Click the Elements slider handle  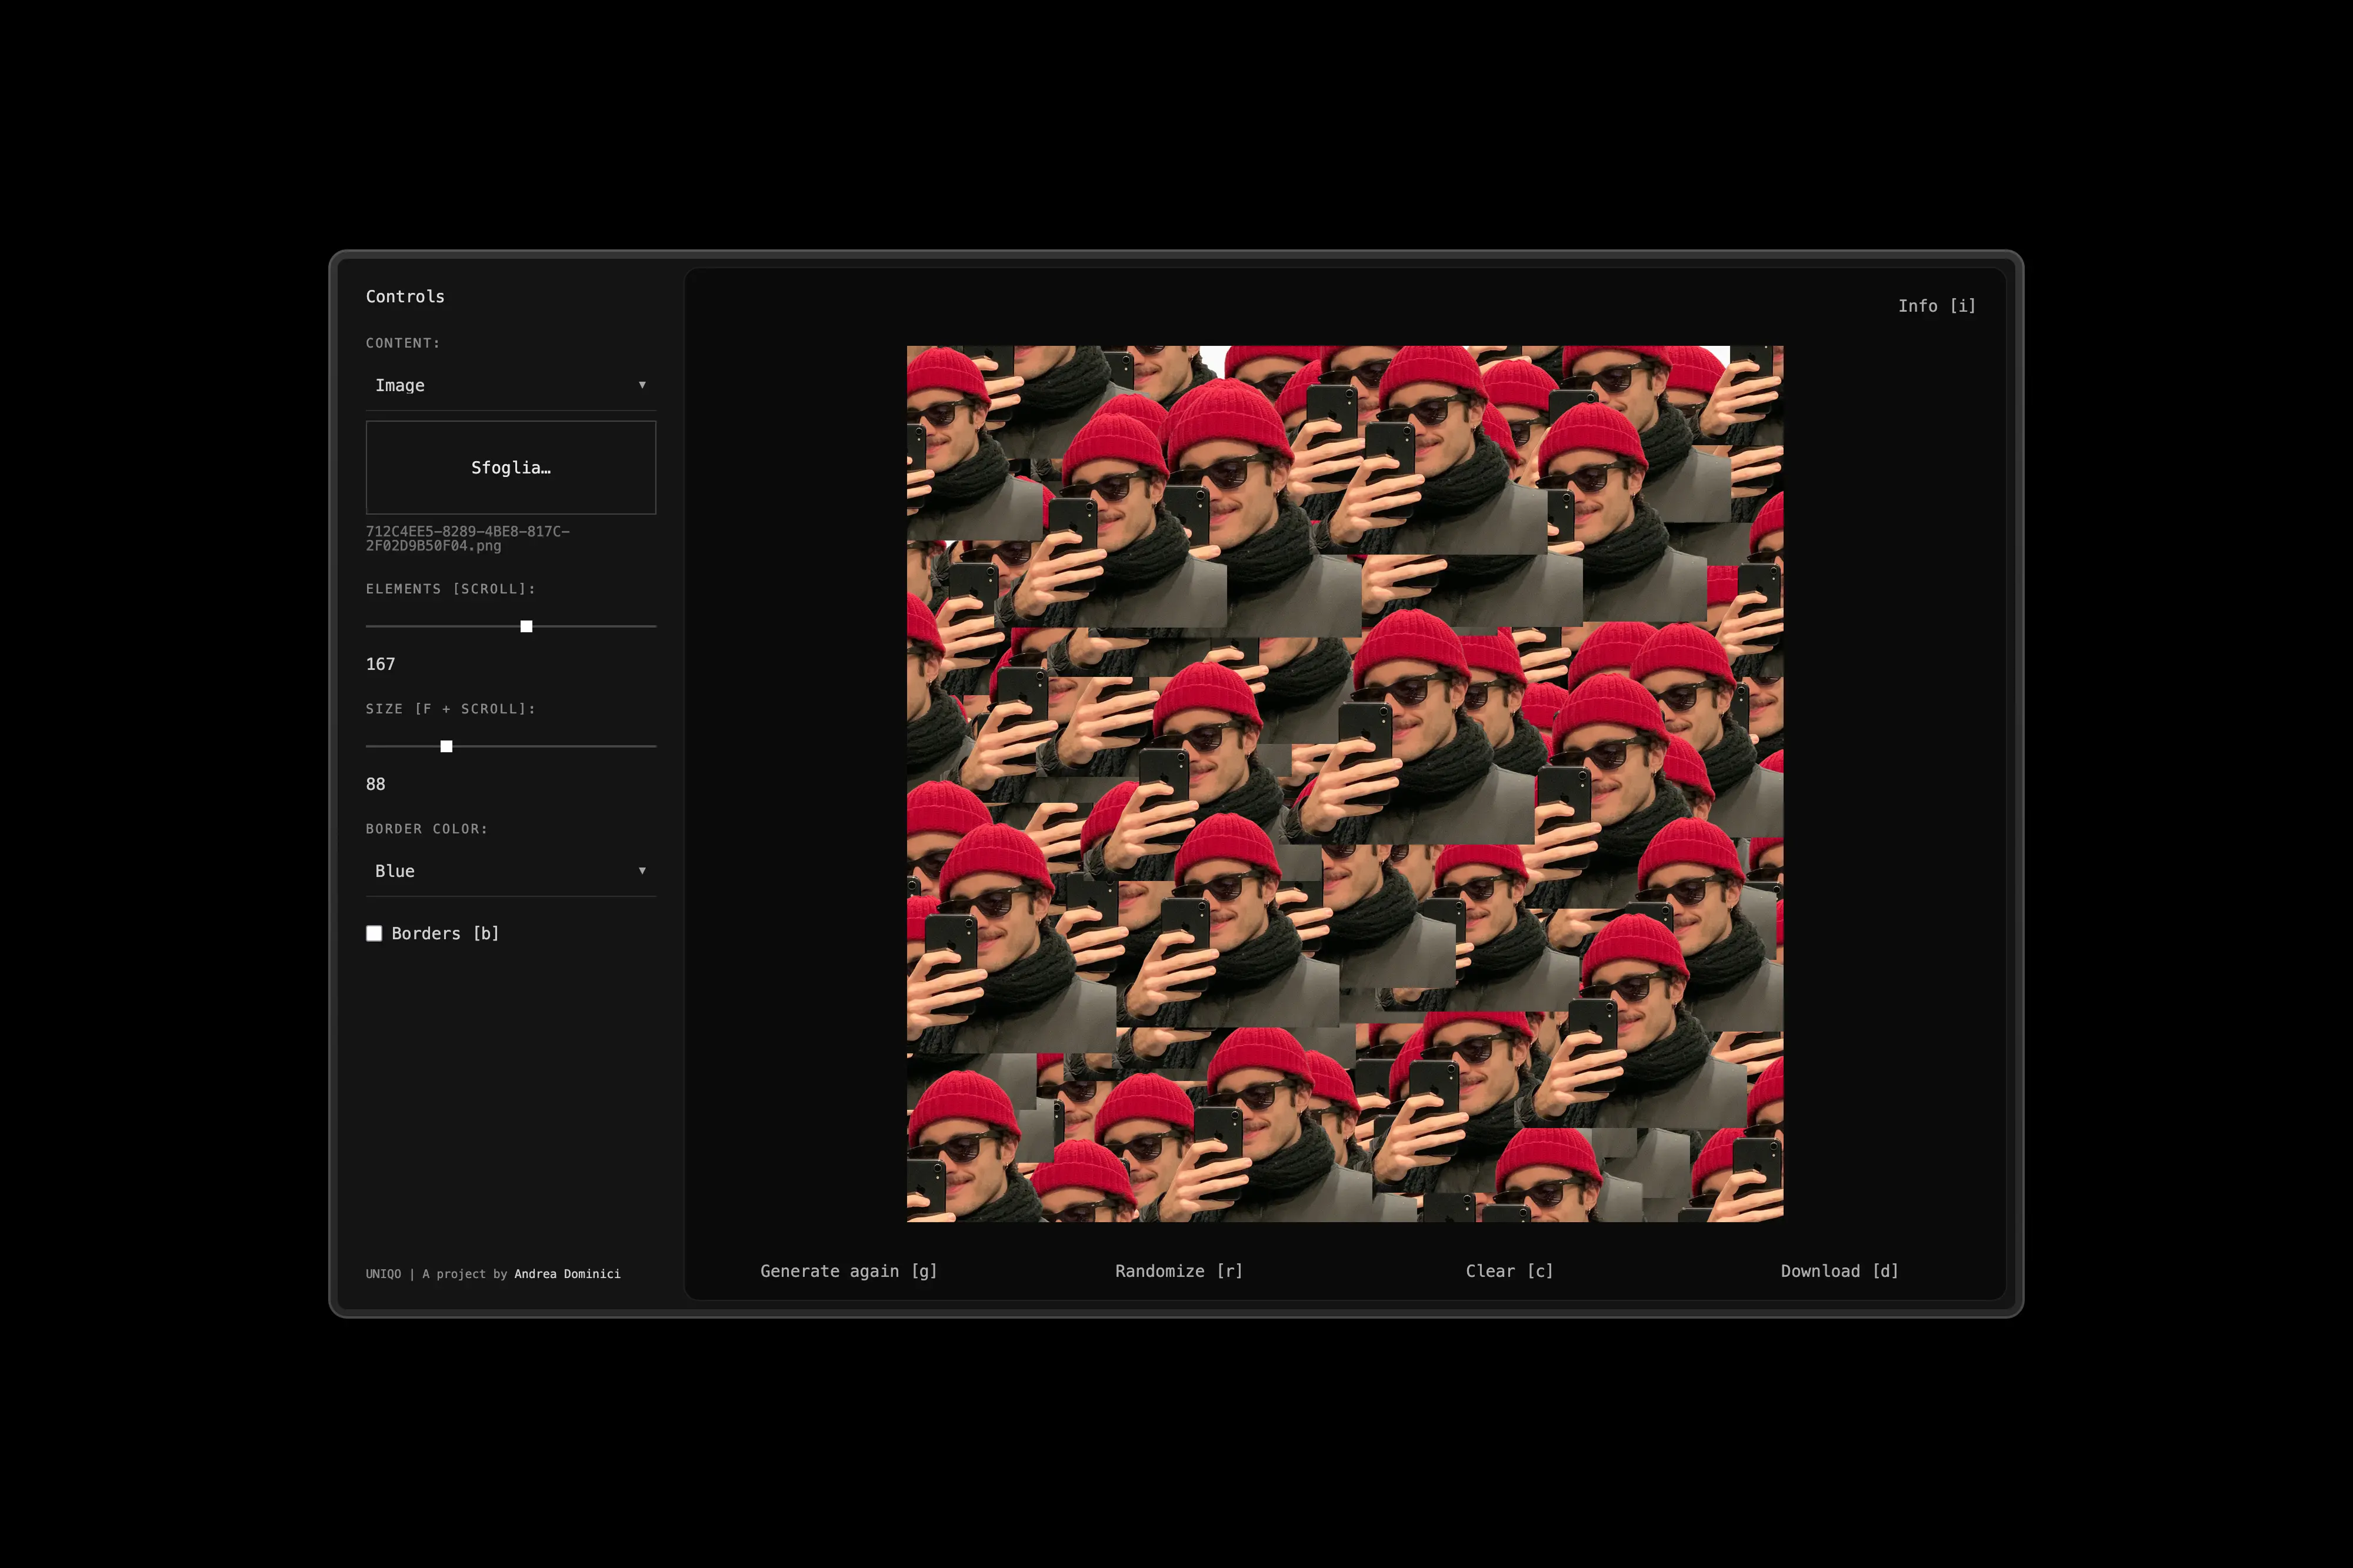click(526, 626)
